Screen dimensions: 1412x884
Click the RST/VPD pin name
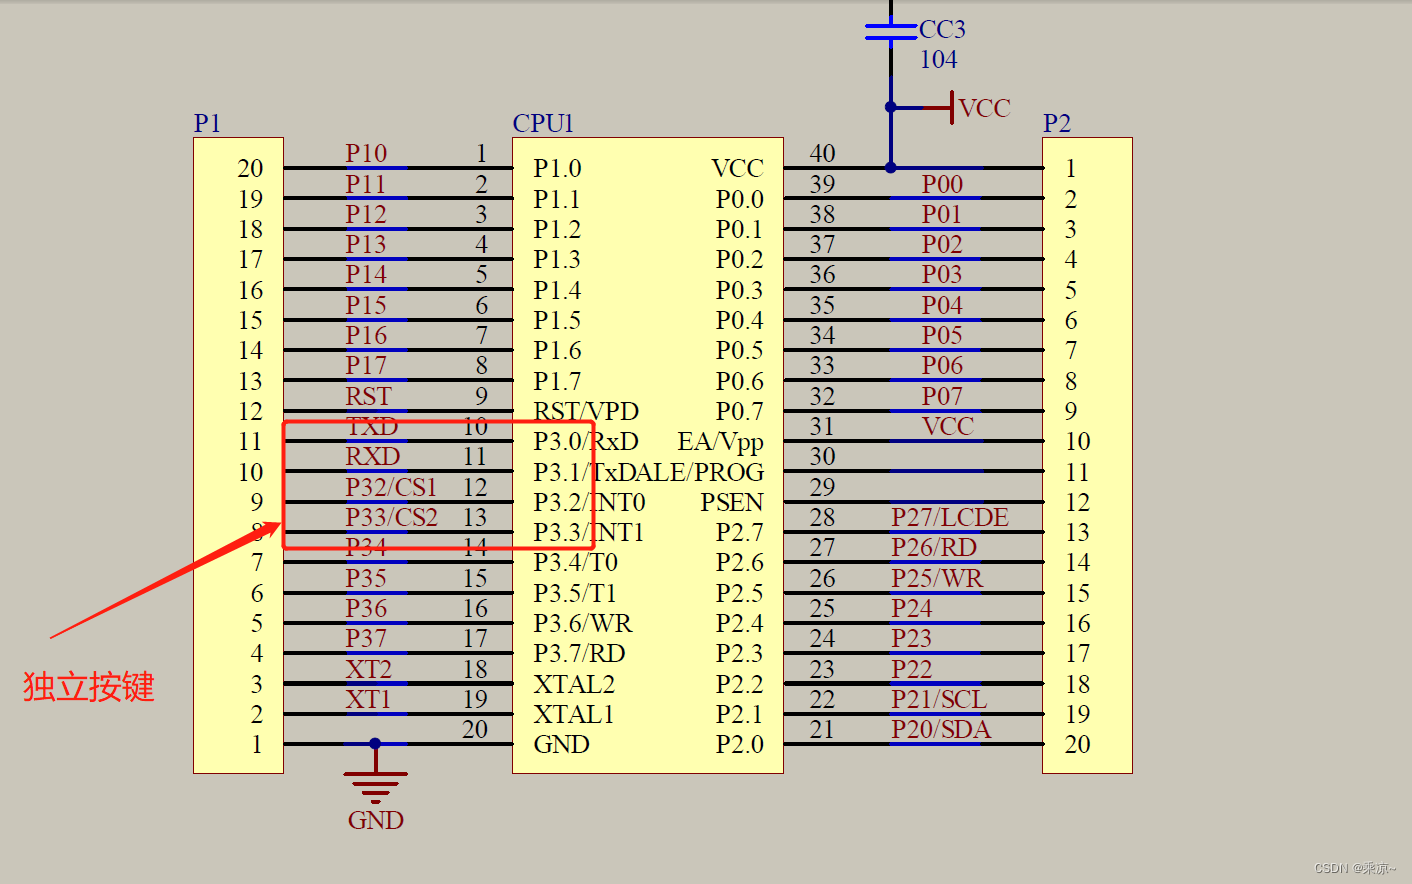586,411
